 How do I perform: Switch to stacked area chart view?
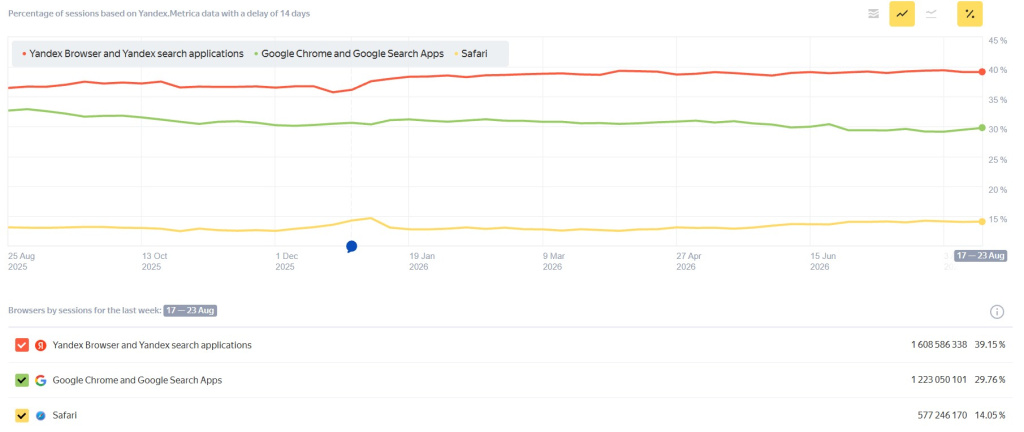point(873,14)
